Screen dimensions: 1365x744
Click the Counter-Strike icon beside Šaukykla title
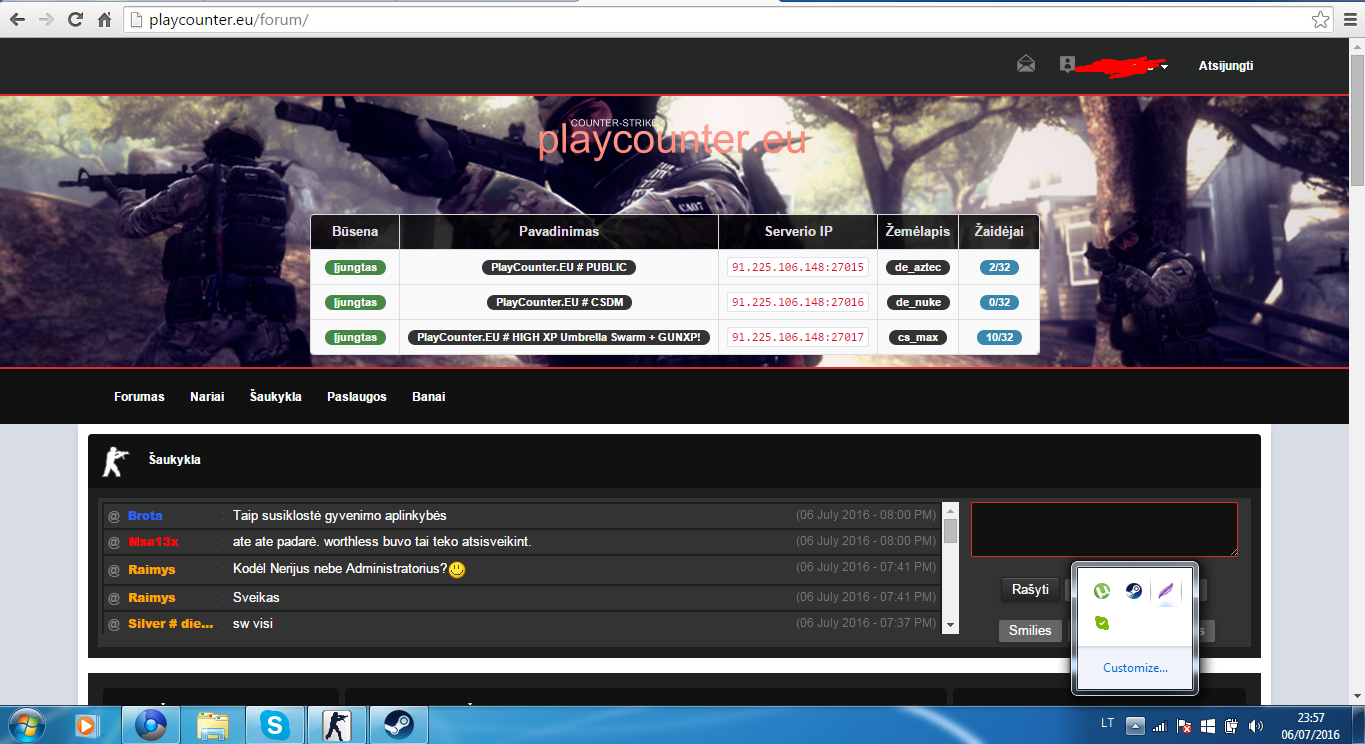pos(117,461)
